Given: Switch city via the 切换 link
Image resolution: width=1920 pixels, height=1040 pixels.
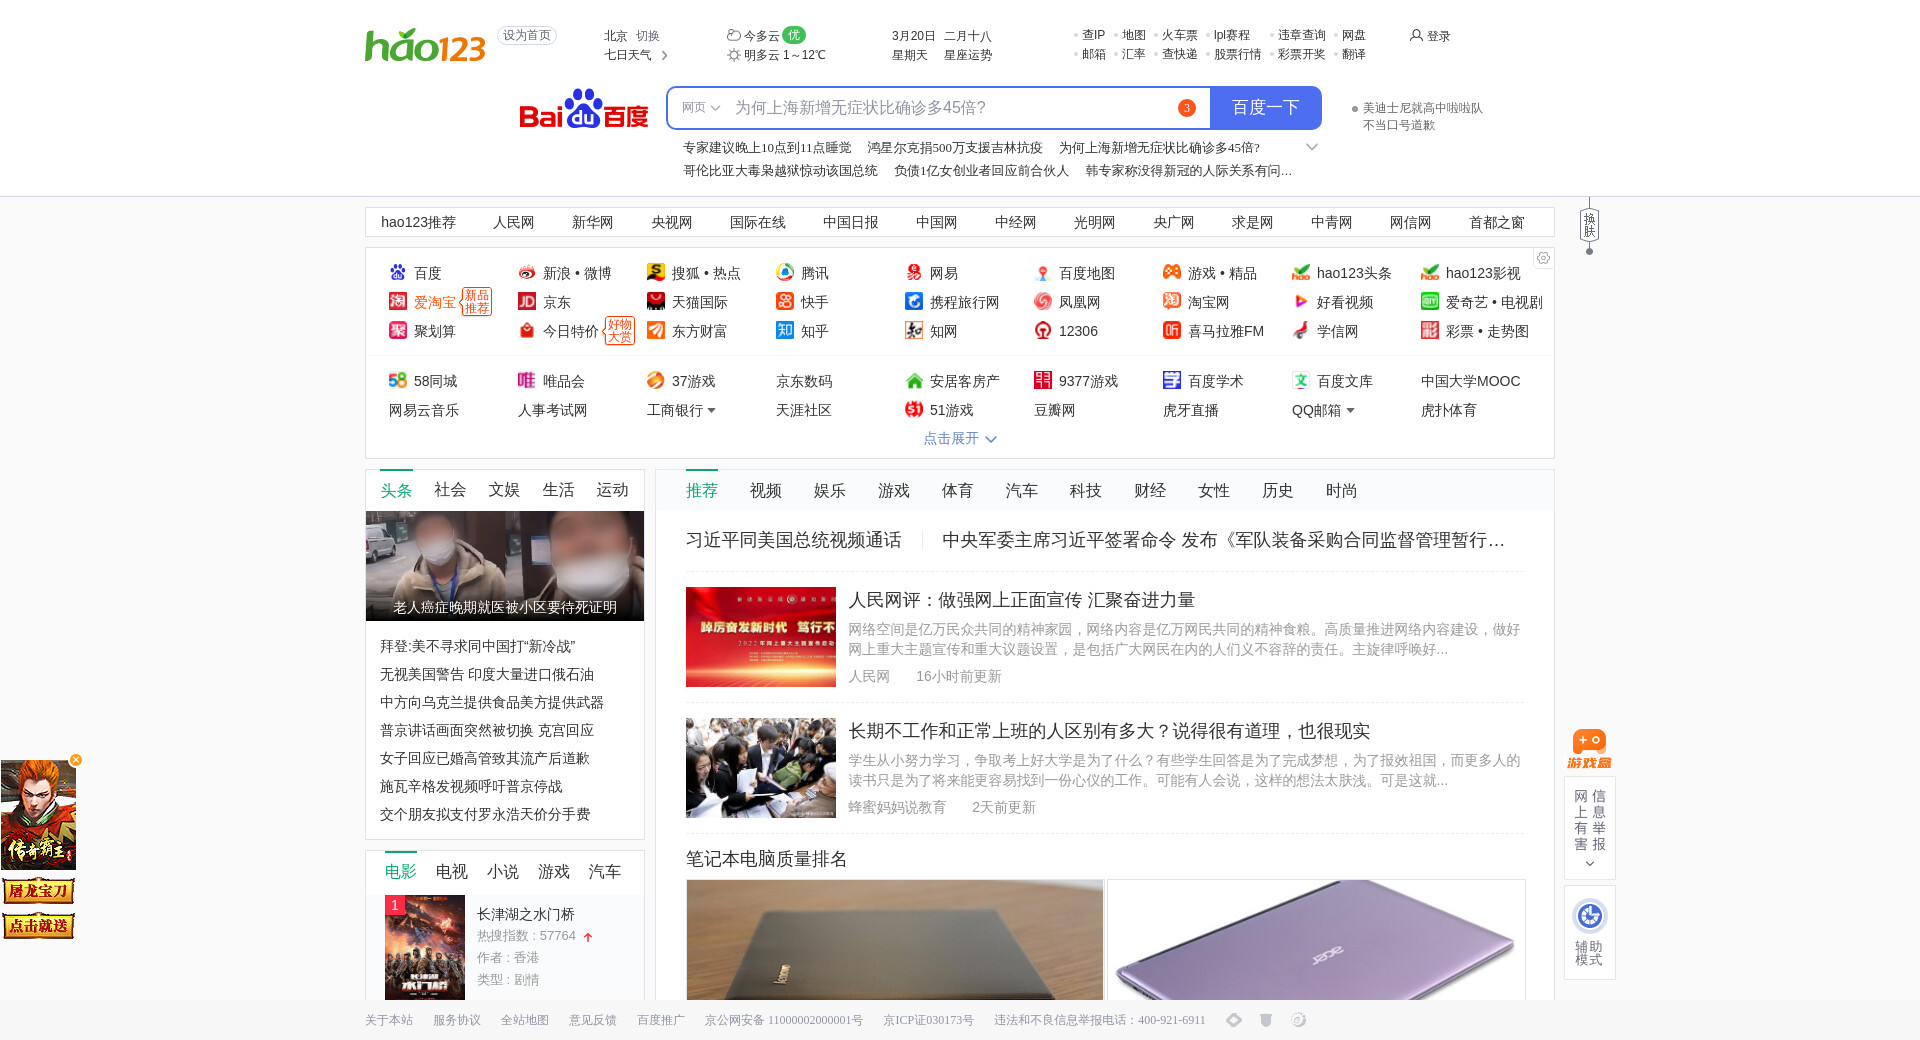Looking at the screenshot, I should (x=648, y=35).
